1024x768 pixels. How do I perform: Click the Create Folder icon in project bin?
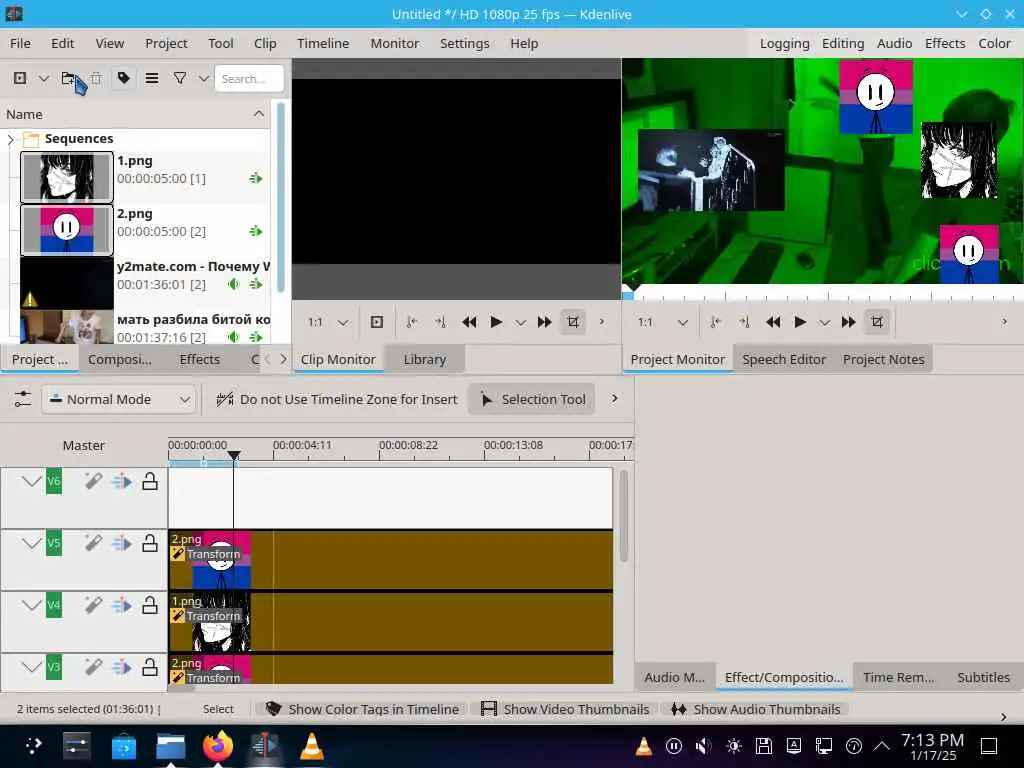(x=68, y=78)
